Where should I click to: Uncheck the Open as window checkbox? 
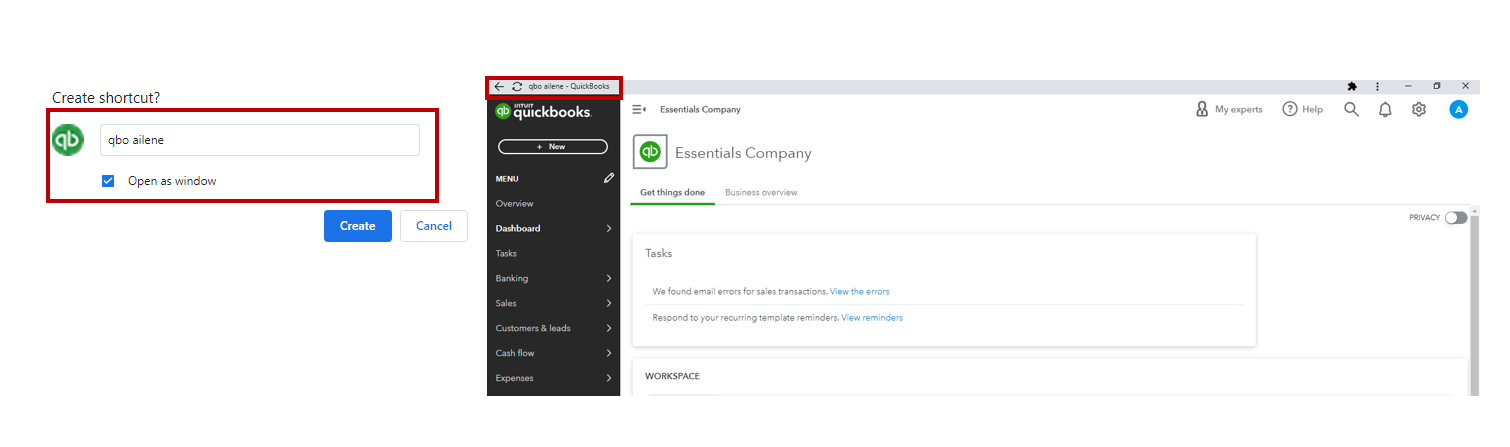click(108, 181)
